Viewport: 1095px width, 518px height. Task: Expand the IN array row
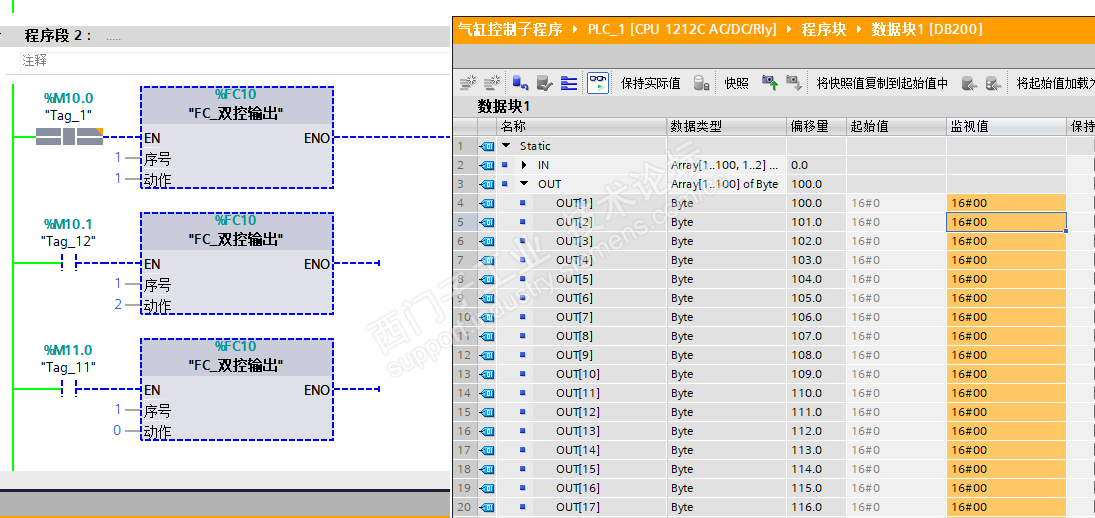524,165
